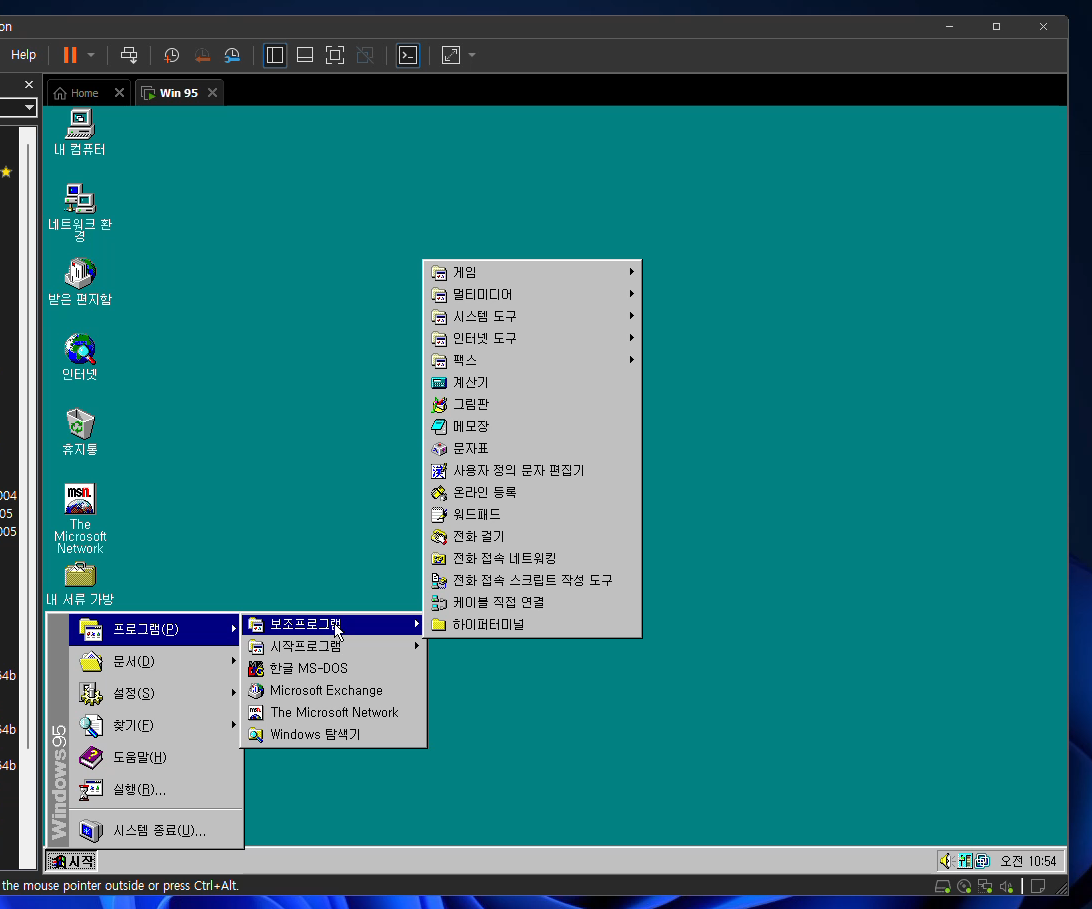This screenshot has height=909, width=1092.
Task: Pause the virtual machine
Action: (x=70, y=55)
